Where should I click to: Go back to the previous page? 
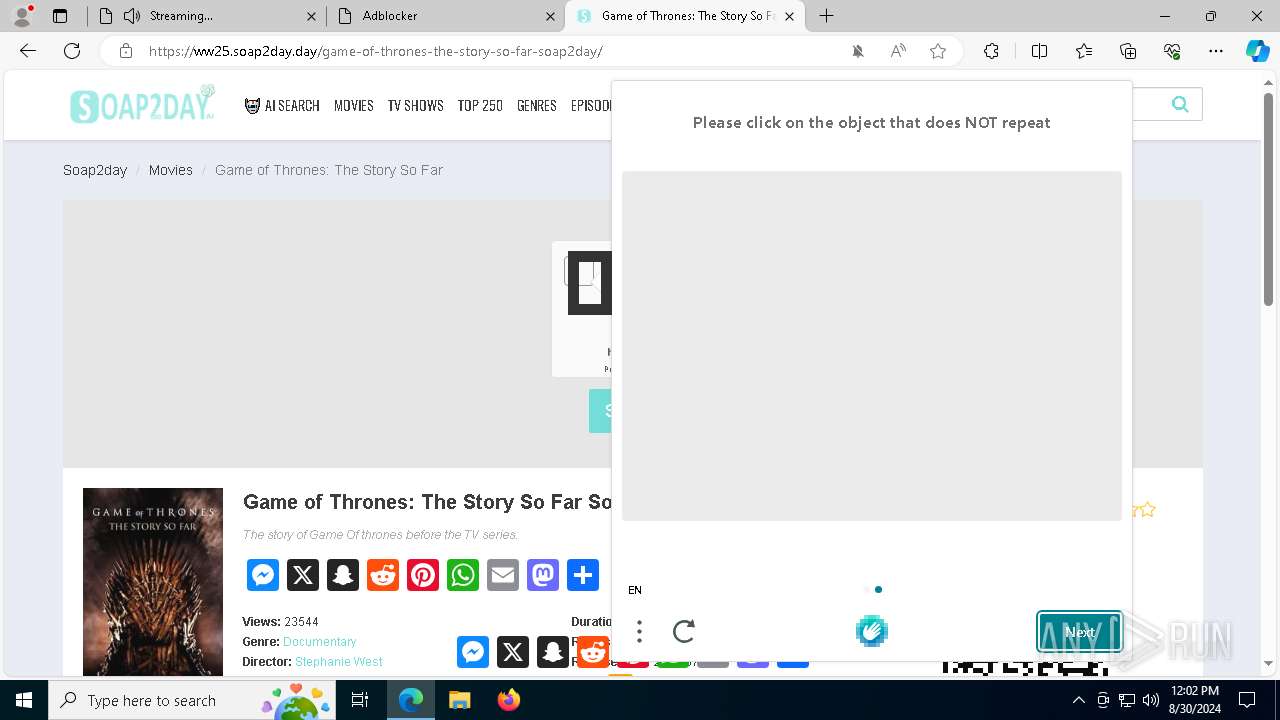pyautogui.click(x=28, y=51)
